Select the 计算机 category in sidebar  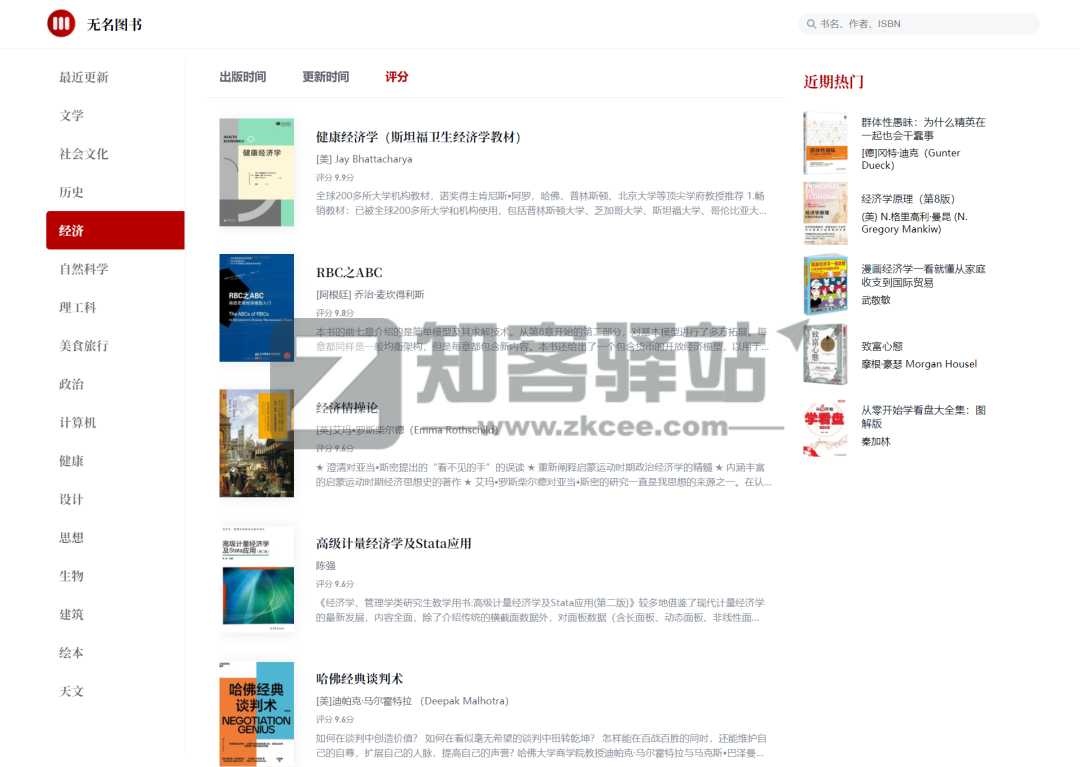(x=79, y=422)
